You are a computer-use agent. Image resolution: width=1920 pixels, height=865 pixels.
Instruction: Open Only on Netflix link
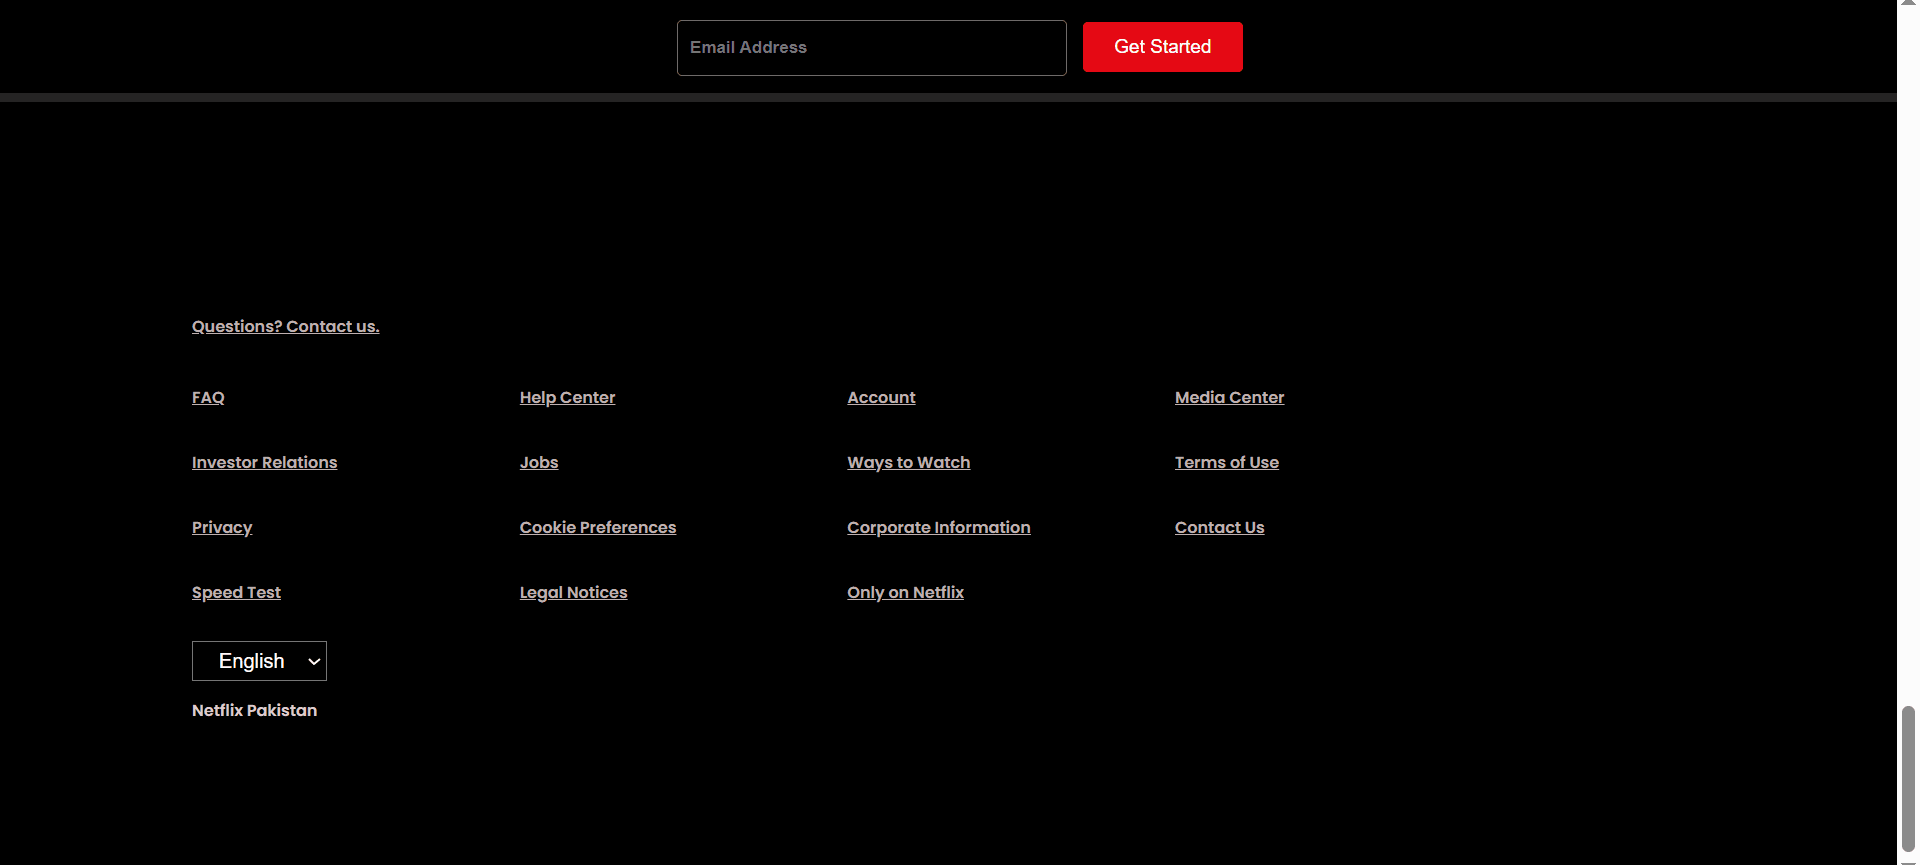(x=905, y=593)
